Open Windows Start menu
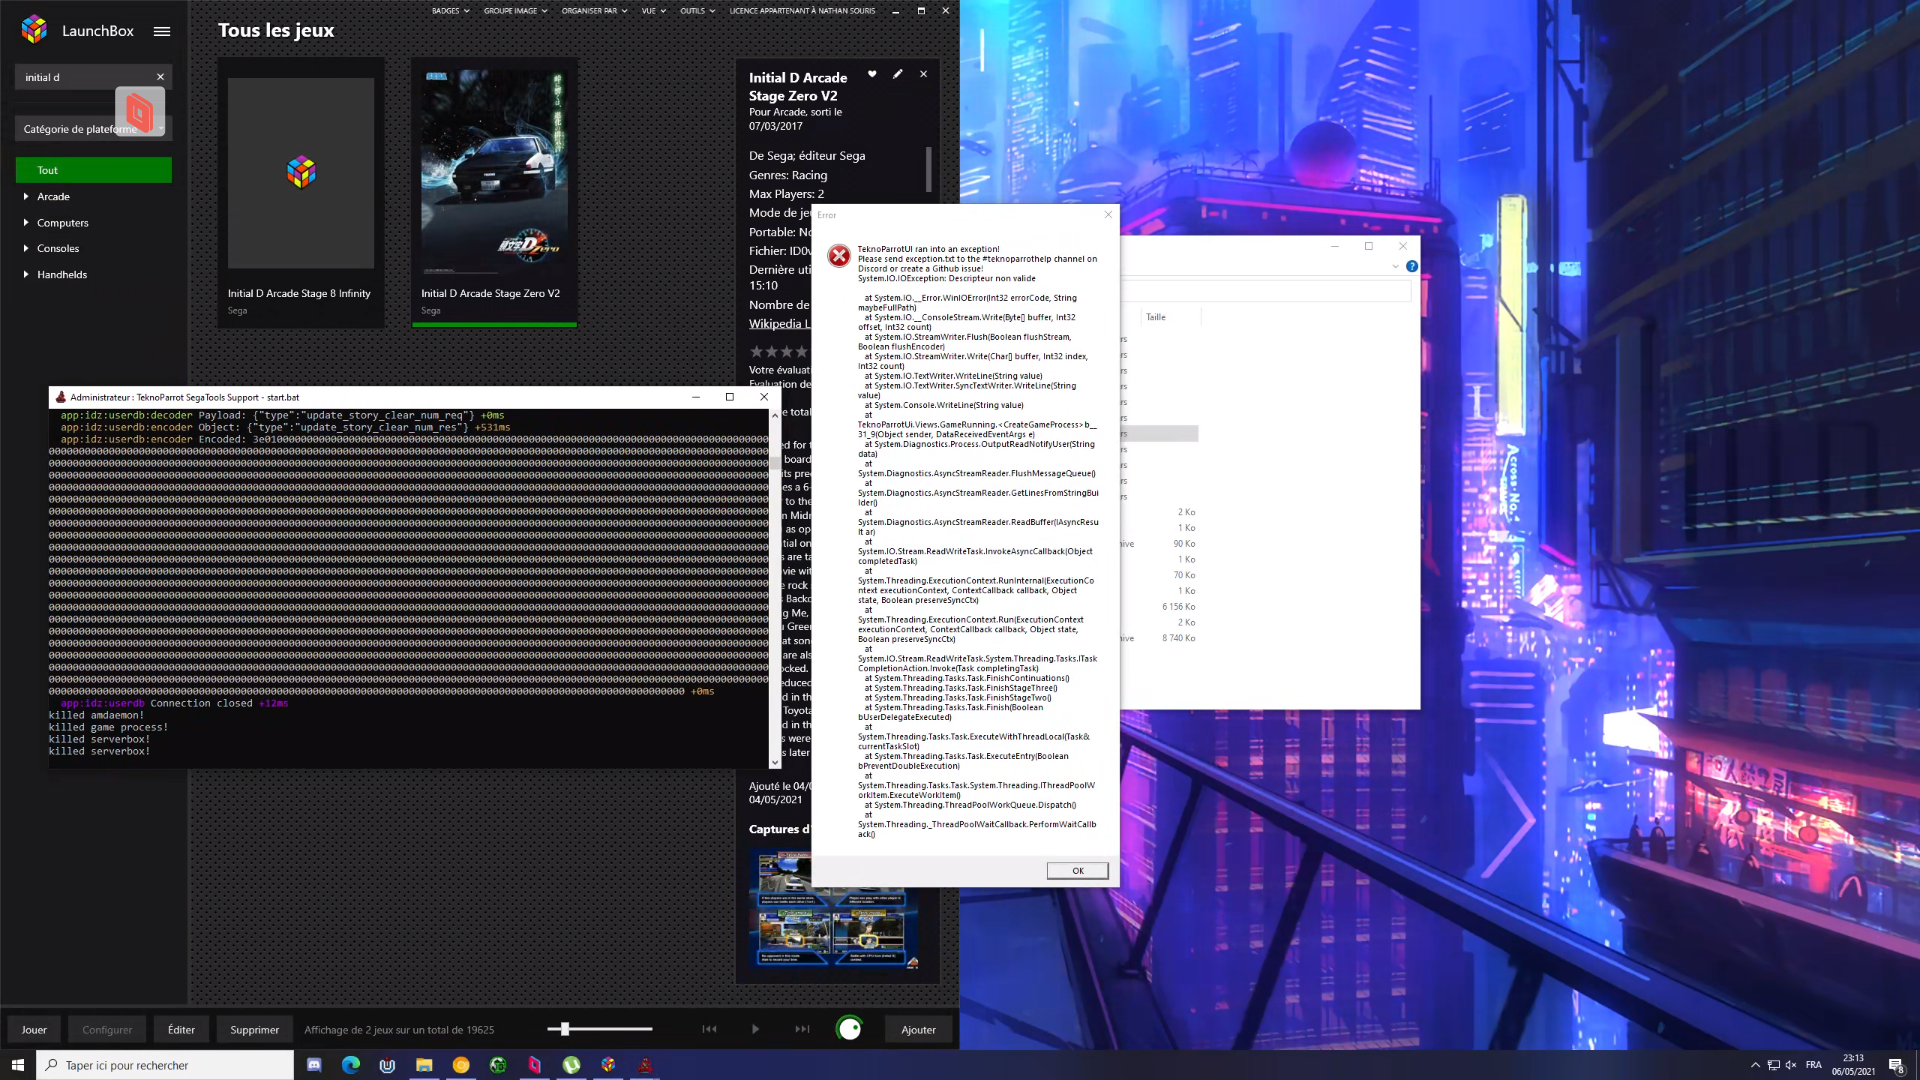The width and height of the screenshot is (1920, 1080). click(x=17, y=1065)
